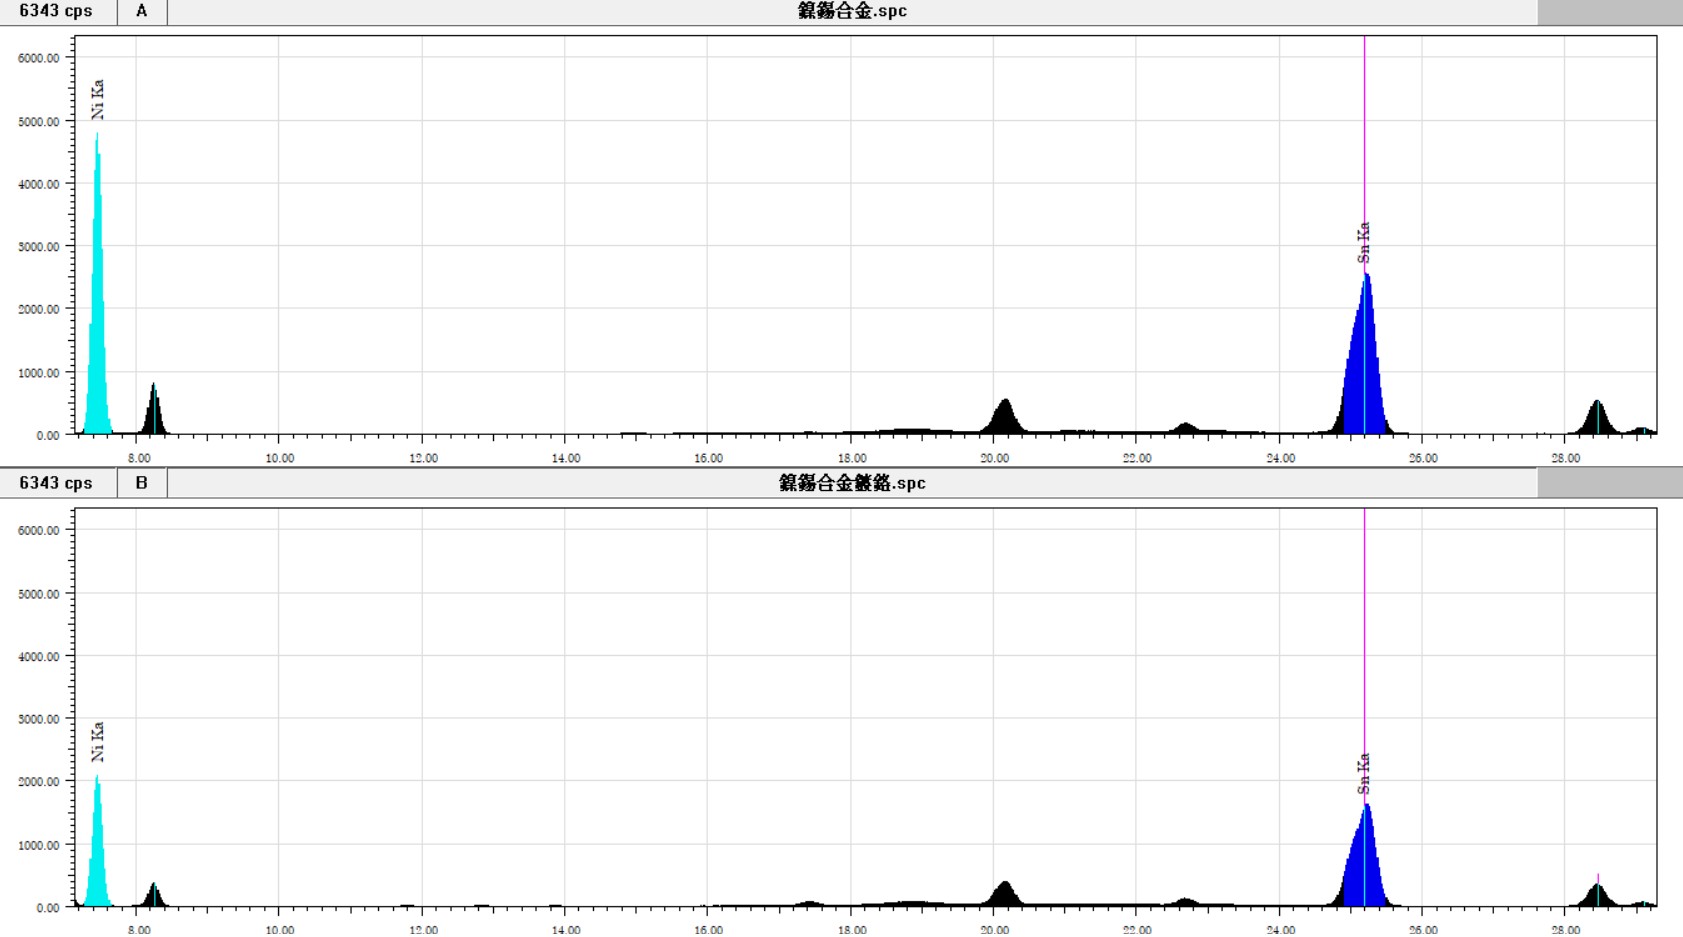Click the cyan Ni Ka peak in spectrum B
This screenshot has width=1683, height=937.
pyautogui.click(x=97, y=860)
